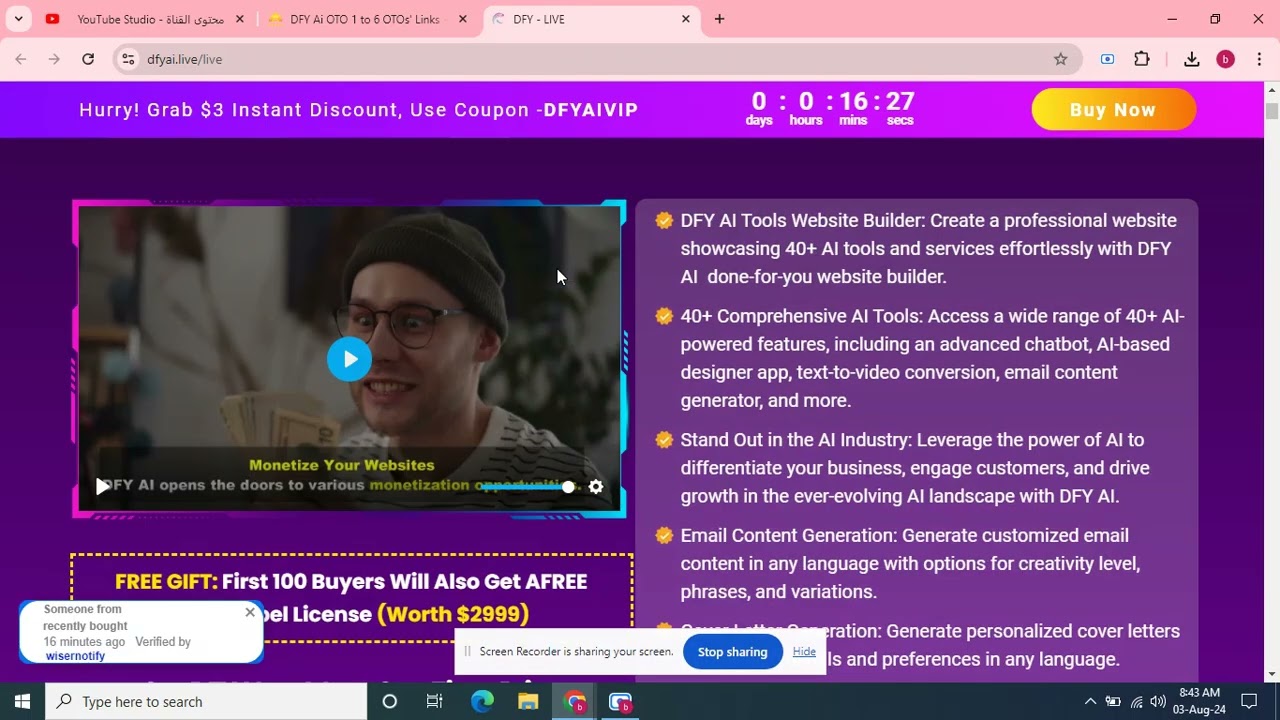Go back to previous page

[21, 59]
